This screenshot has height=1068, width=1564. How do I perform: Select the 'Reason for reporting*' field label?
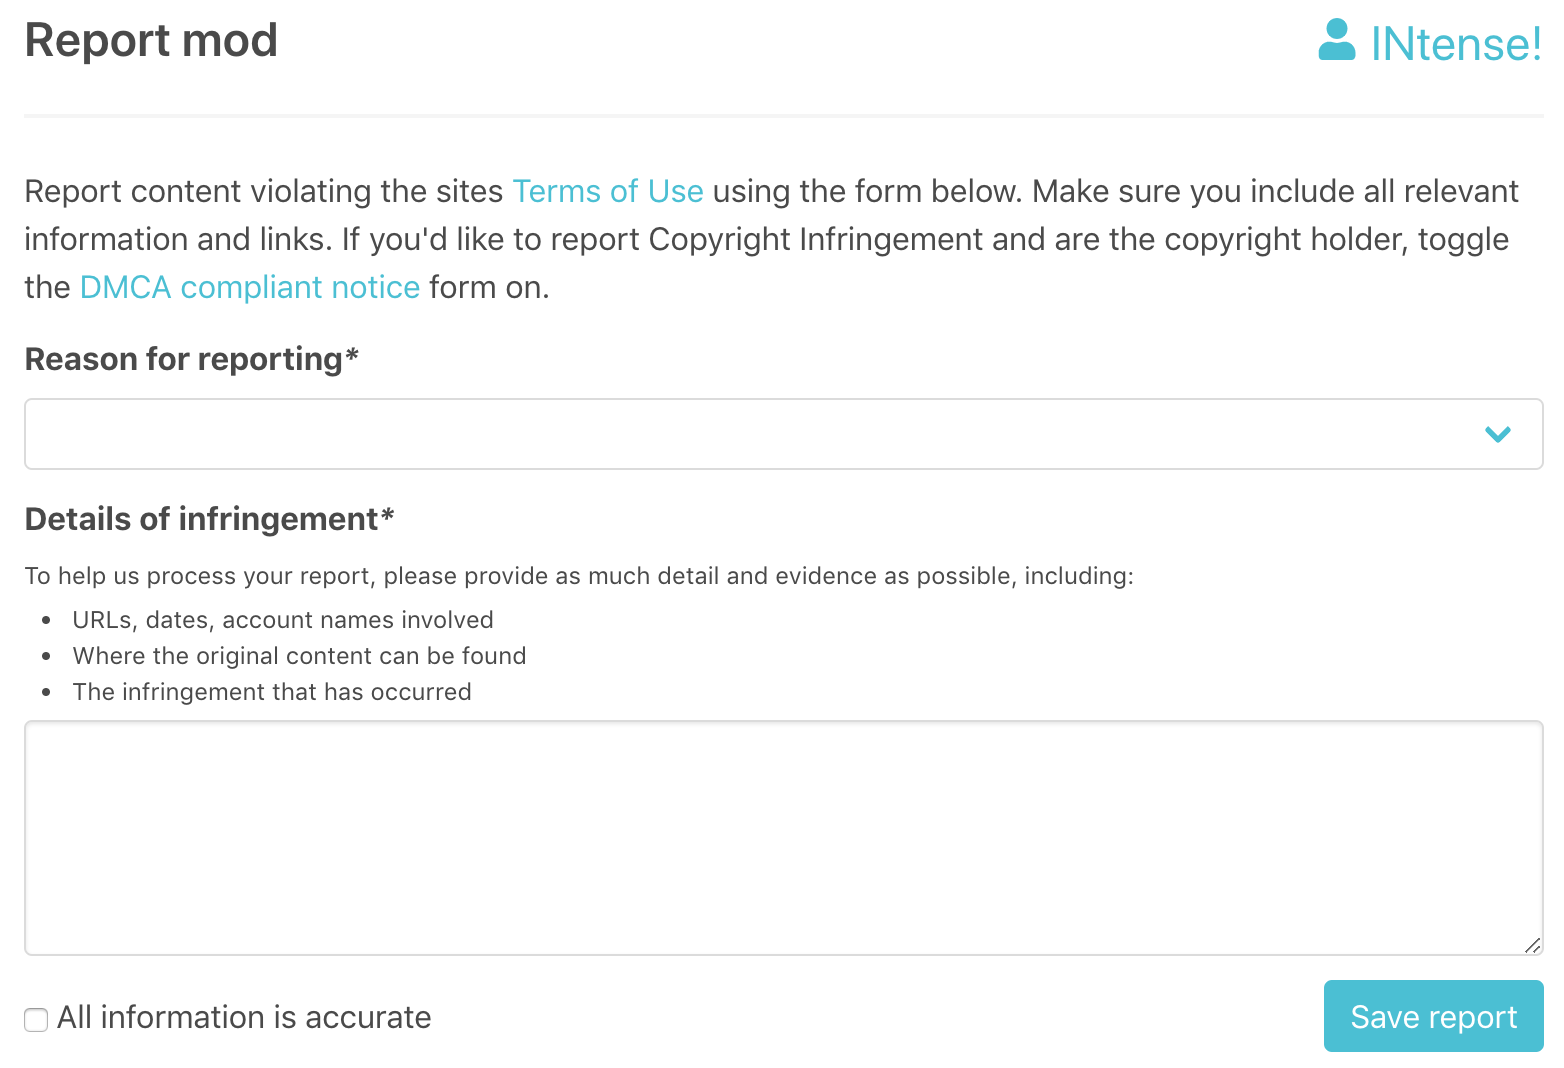pyautogui.click(x=192, y=359)
